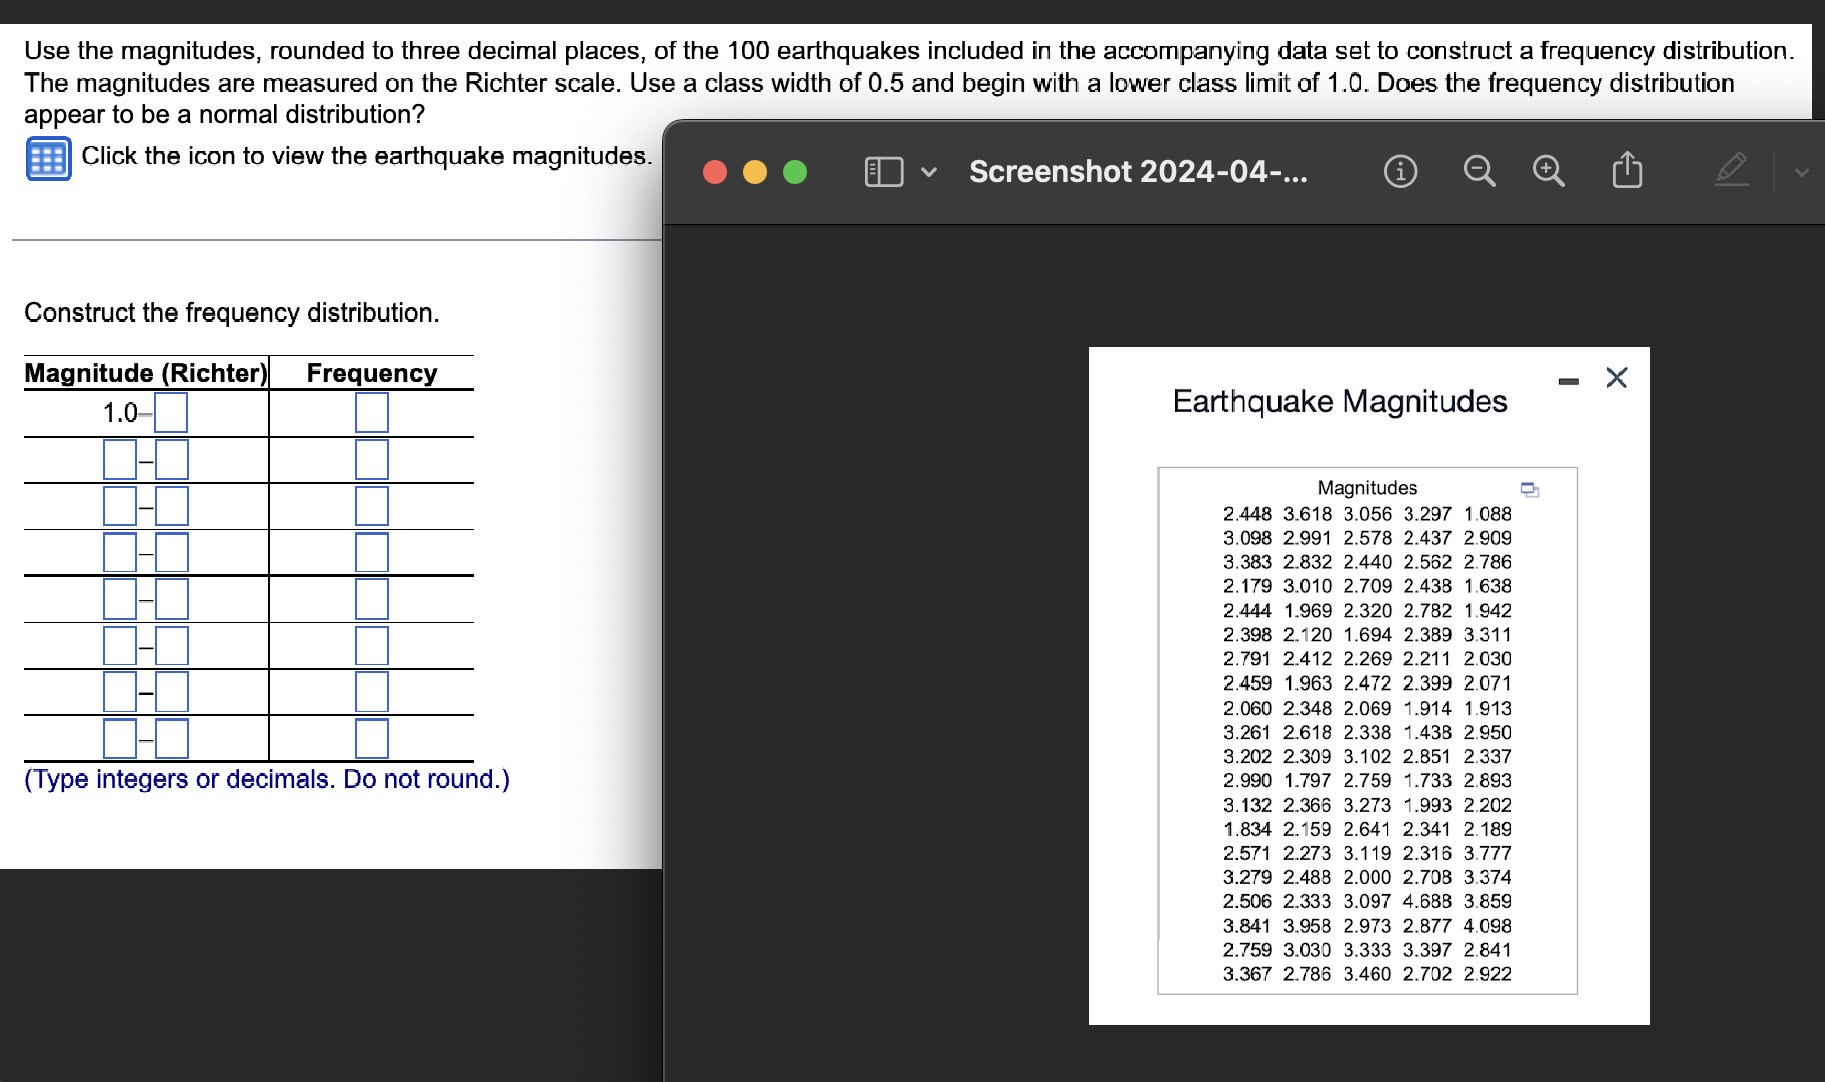Click the Magnitudes column header in the data table
This screenshot has width=1825, height=1082.
[1366, 487]
